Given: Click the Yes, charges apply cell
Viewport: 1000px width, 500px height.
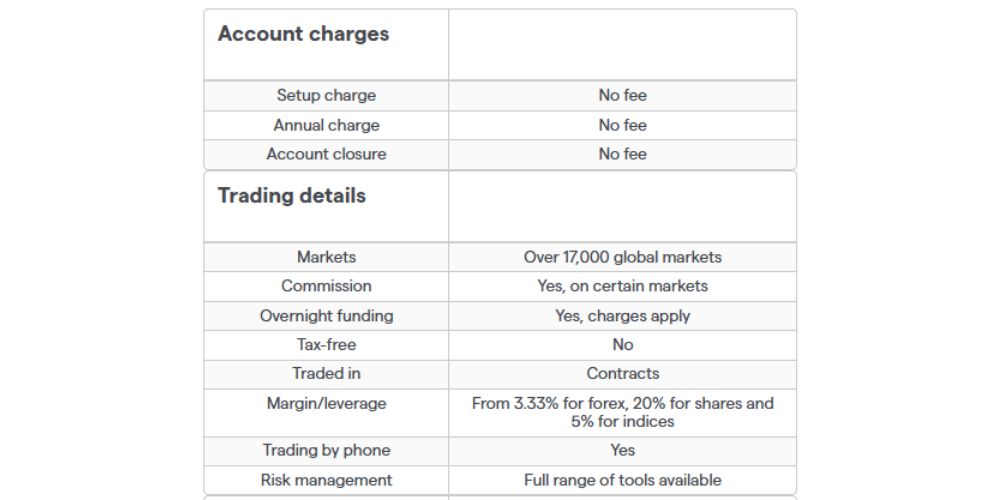Looking at the screenshot, I should 622,316.
